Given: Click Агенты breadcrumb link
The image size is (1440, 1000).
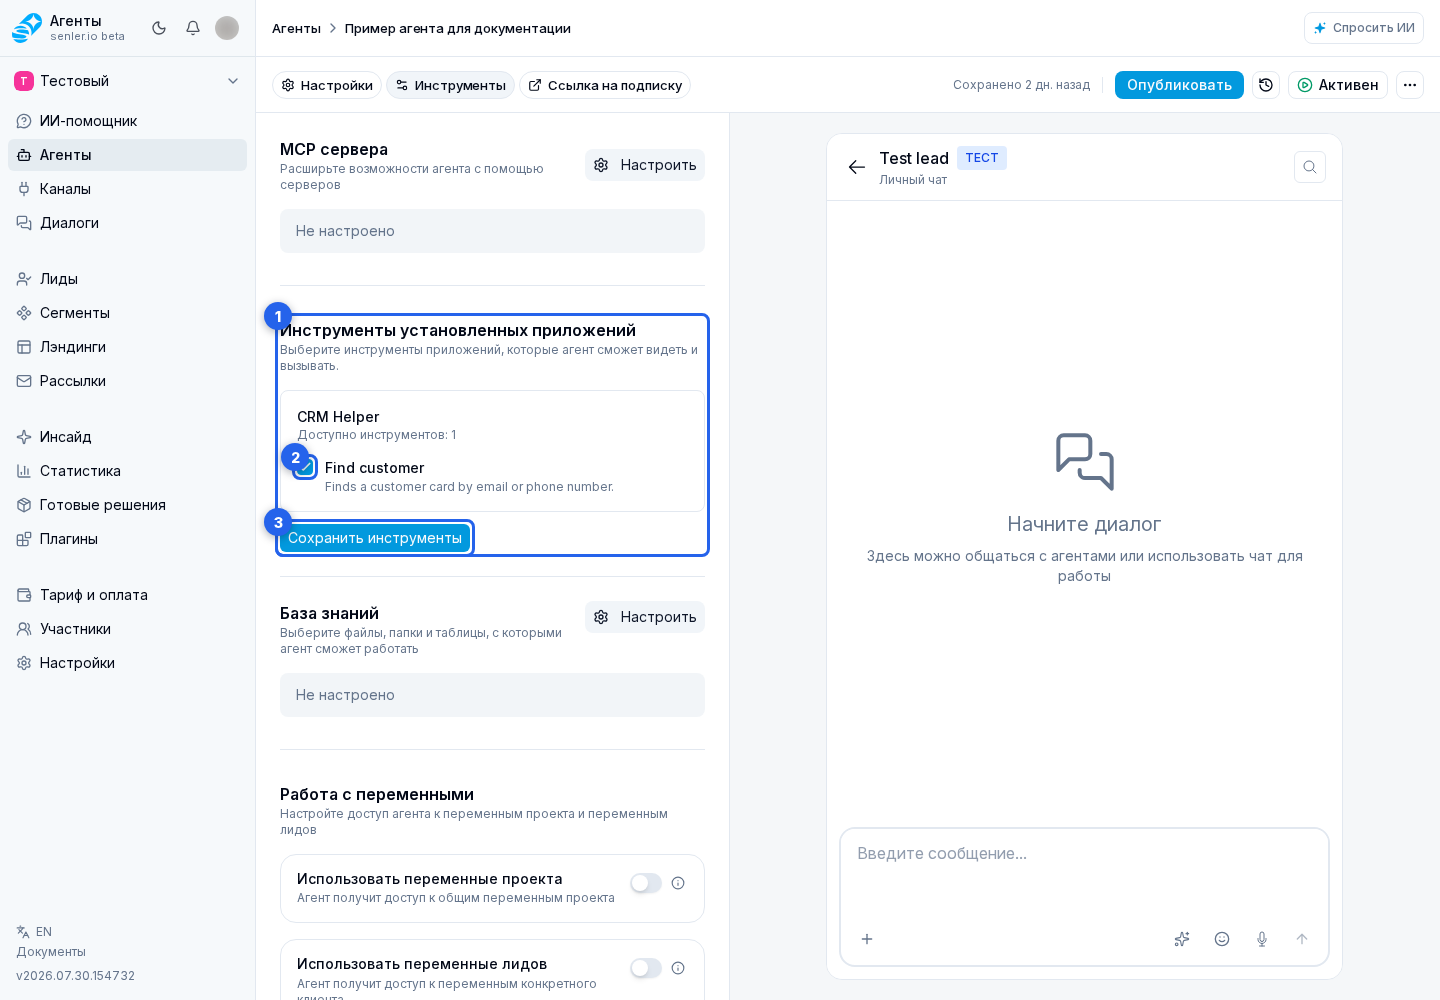Looking at the screenshot, I should (x=296, y=28).
